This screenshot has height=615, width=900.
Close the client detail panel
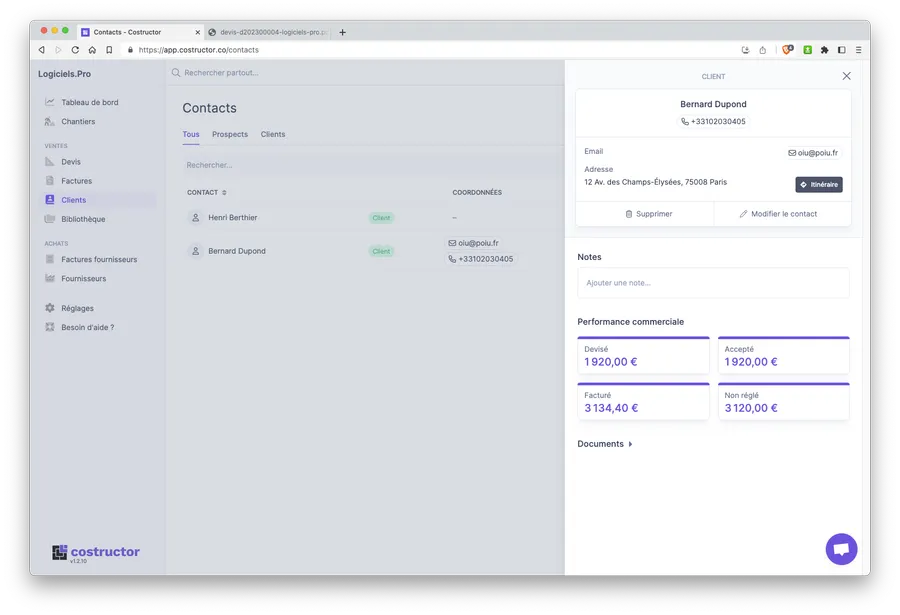(x=846, y=76)
